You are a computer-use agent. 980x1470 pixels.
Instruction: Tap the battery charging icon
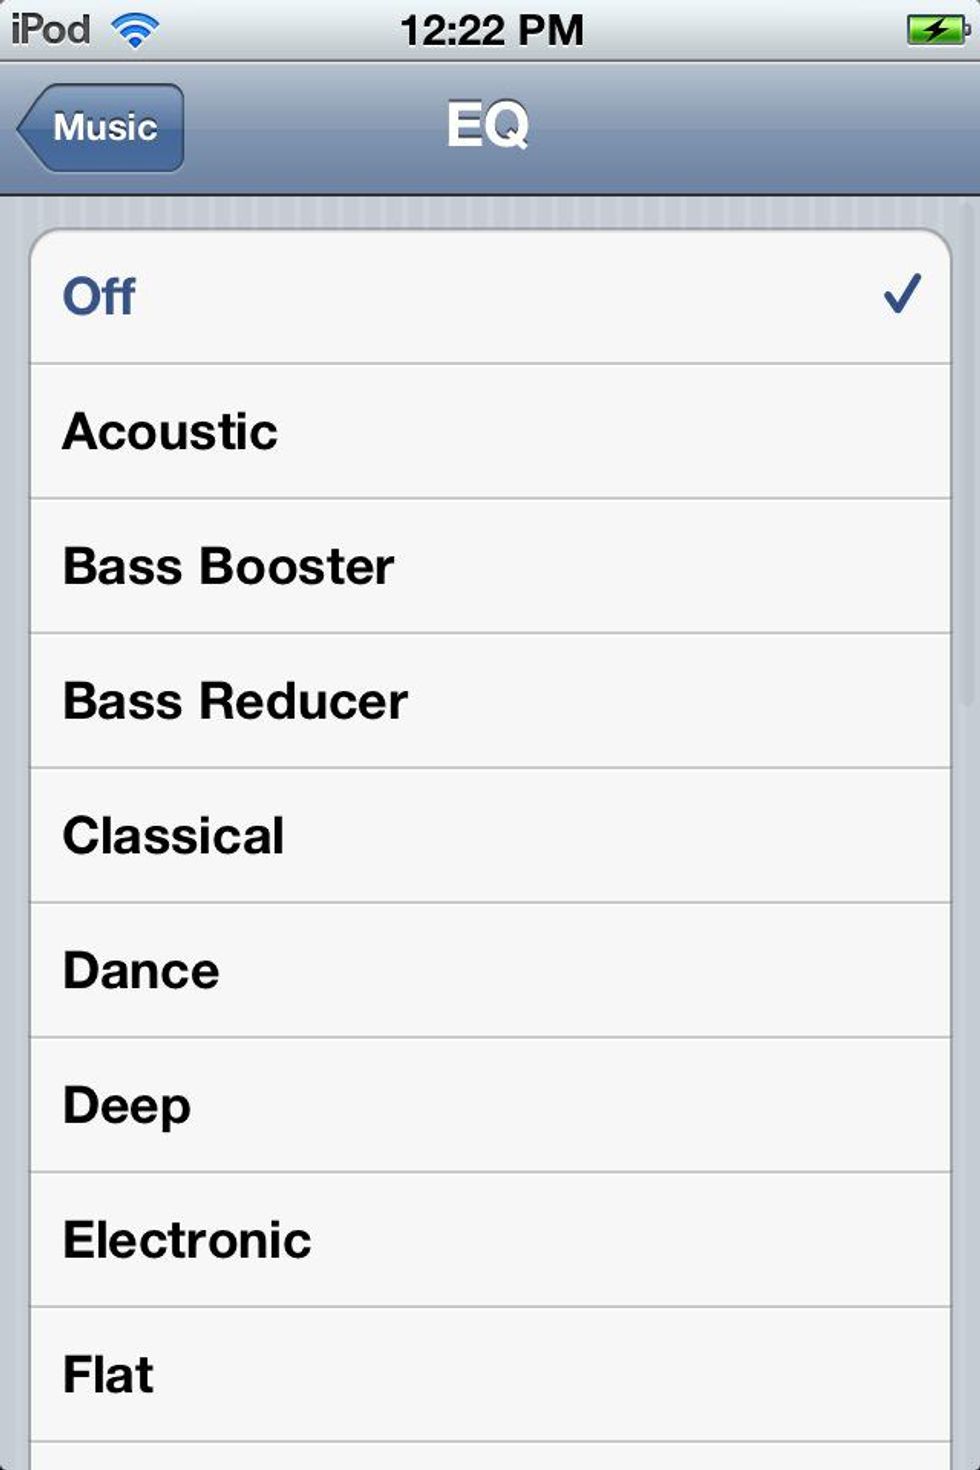point(937,30)
